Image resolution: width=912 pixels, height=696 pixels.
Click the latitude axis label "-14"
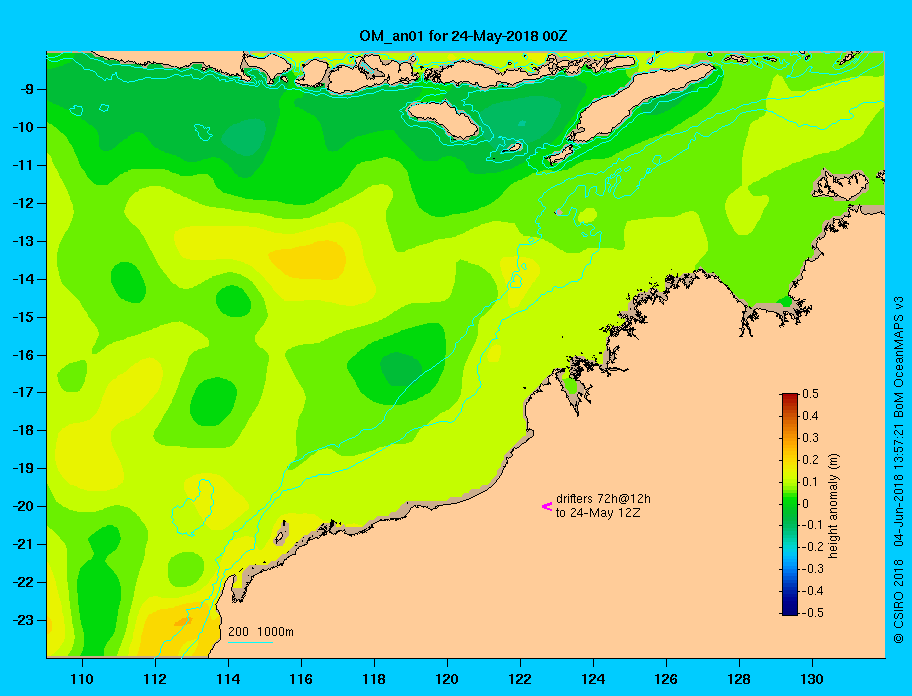(23, 279)
